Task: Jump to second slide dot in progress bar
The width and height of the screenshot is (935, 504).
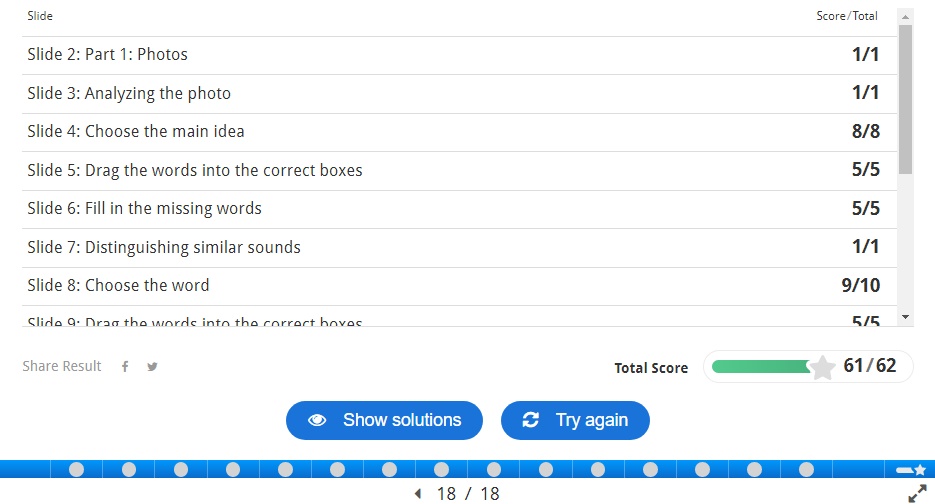Action: (x=128, y=469)
